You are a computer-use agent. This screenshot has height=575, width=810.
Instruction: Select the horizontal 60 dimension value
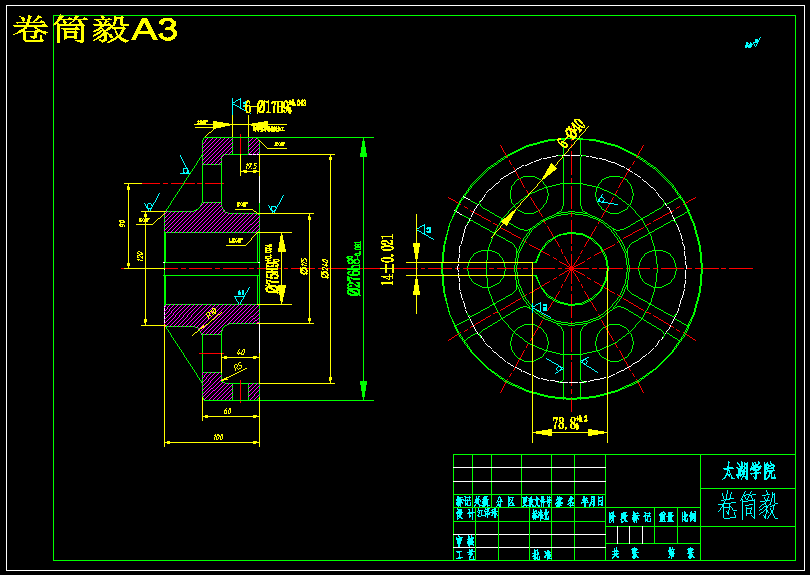coord(227,412)
